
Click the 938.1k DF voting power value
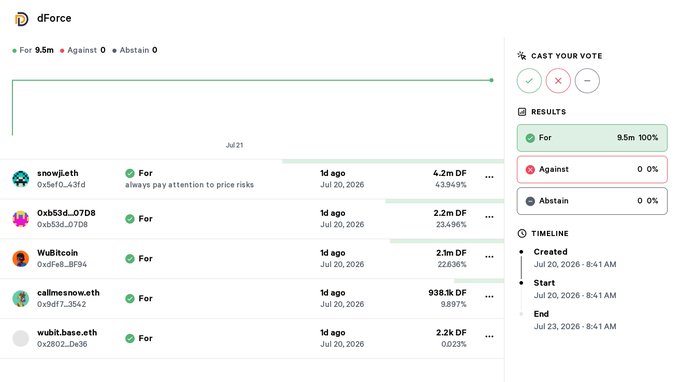(448, 293)
